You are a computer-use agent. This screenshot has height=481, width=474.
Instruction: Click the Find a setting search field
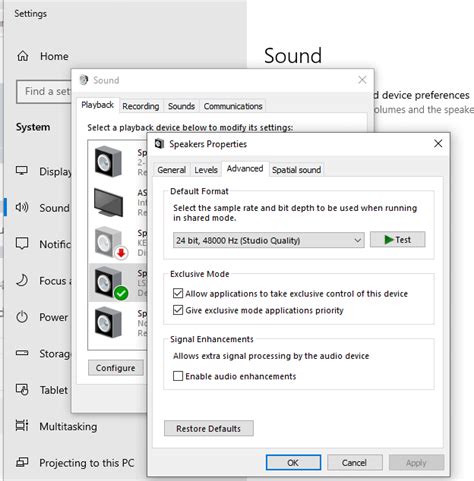pos(44,91)
